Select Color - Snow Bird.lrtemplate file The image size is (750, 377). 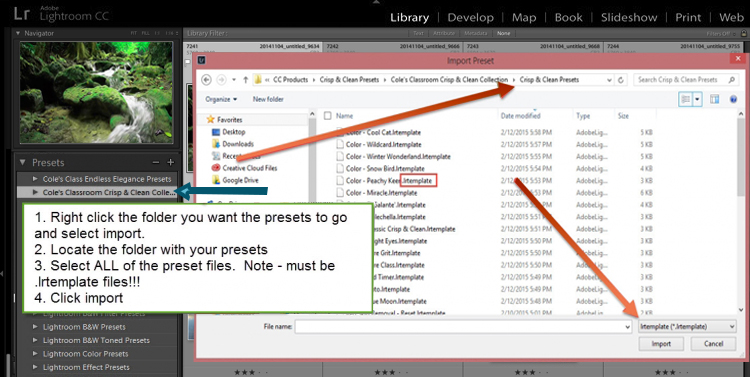(x=385, y=168)
